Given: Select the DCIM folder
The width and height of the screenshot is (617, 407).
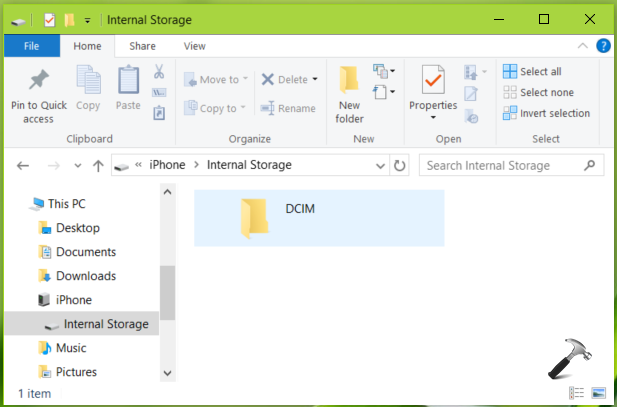Looking at the screenshot, I should click(x=319, y=218).
